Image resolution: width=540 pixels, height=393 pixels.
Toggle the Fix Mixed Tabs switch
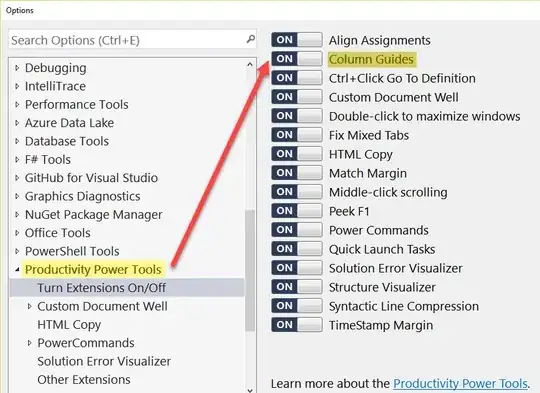tap(297, 135)
